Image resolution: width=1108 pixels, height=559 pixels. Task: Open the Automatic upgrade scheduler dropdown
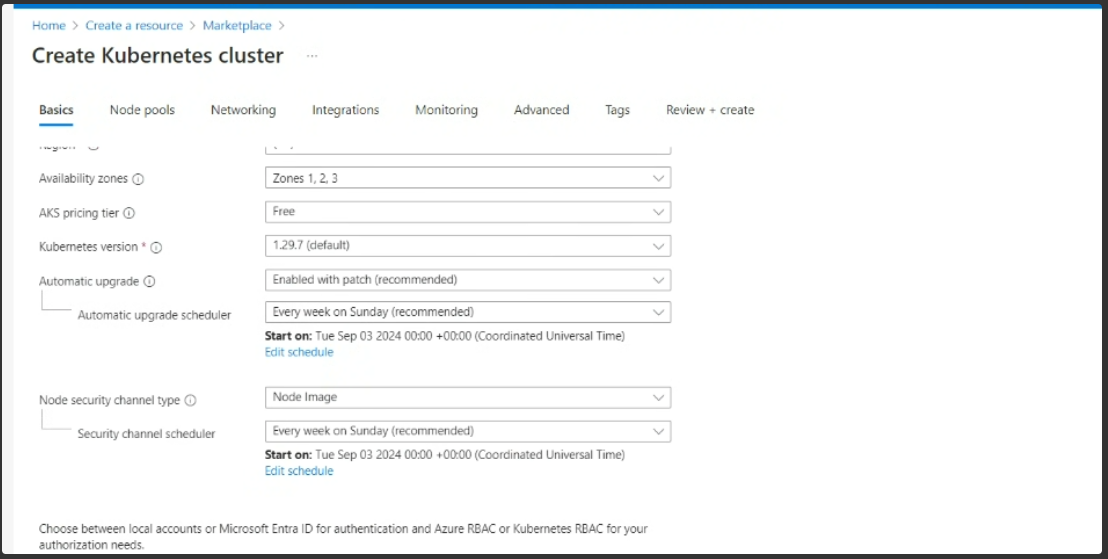coord(467,312)
